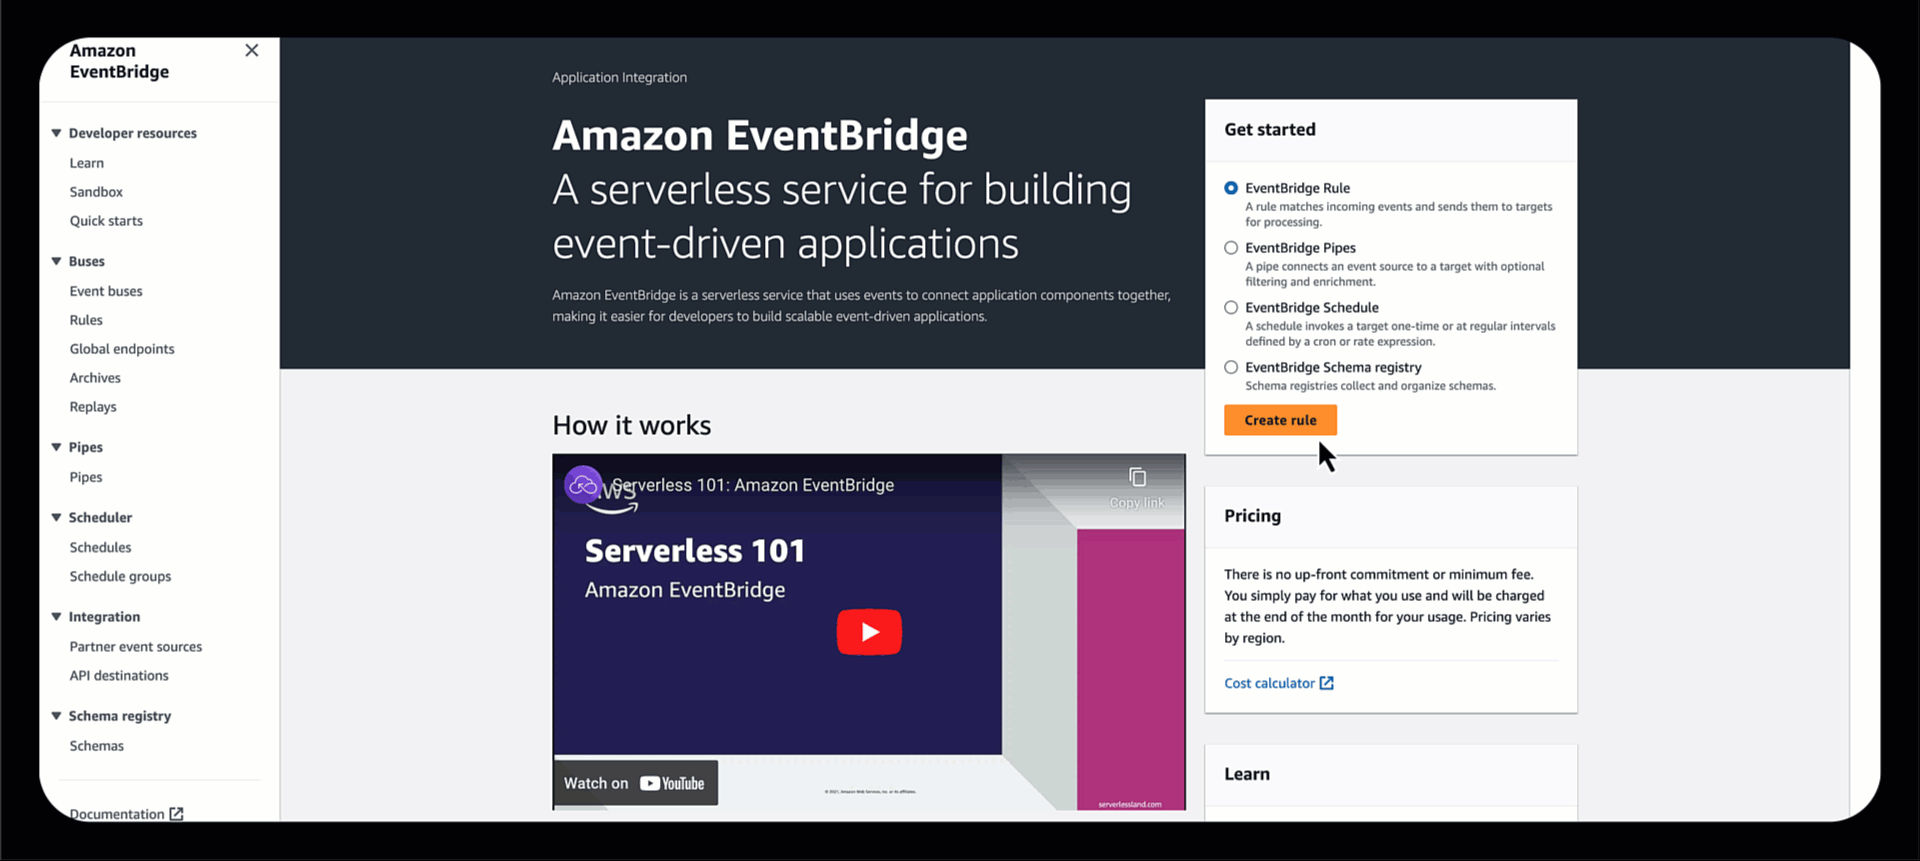
Task: Collapse the Buses section
Action: click(x=56, y=261)
